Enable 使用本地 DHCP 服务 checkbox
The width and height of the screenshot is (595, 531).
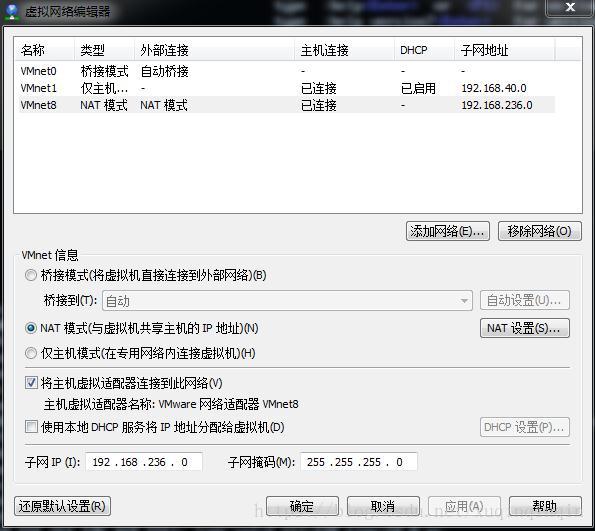31,427
